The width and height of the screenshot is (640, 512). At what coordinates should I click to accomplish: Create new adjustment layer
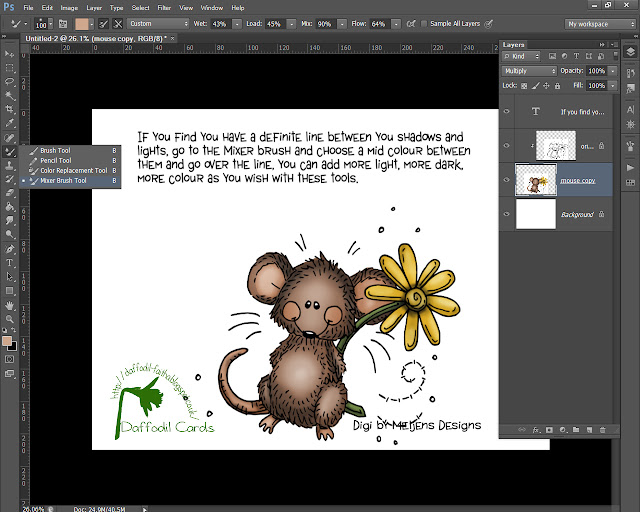pos(563,430)
